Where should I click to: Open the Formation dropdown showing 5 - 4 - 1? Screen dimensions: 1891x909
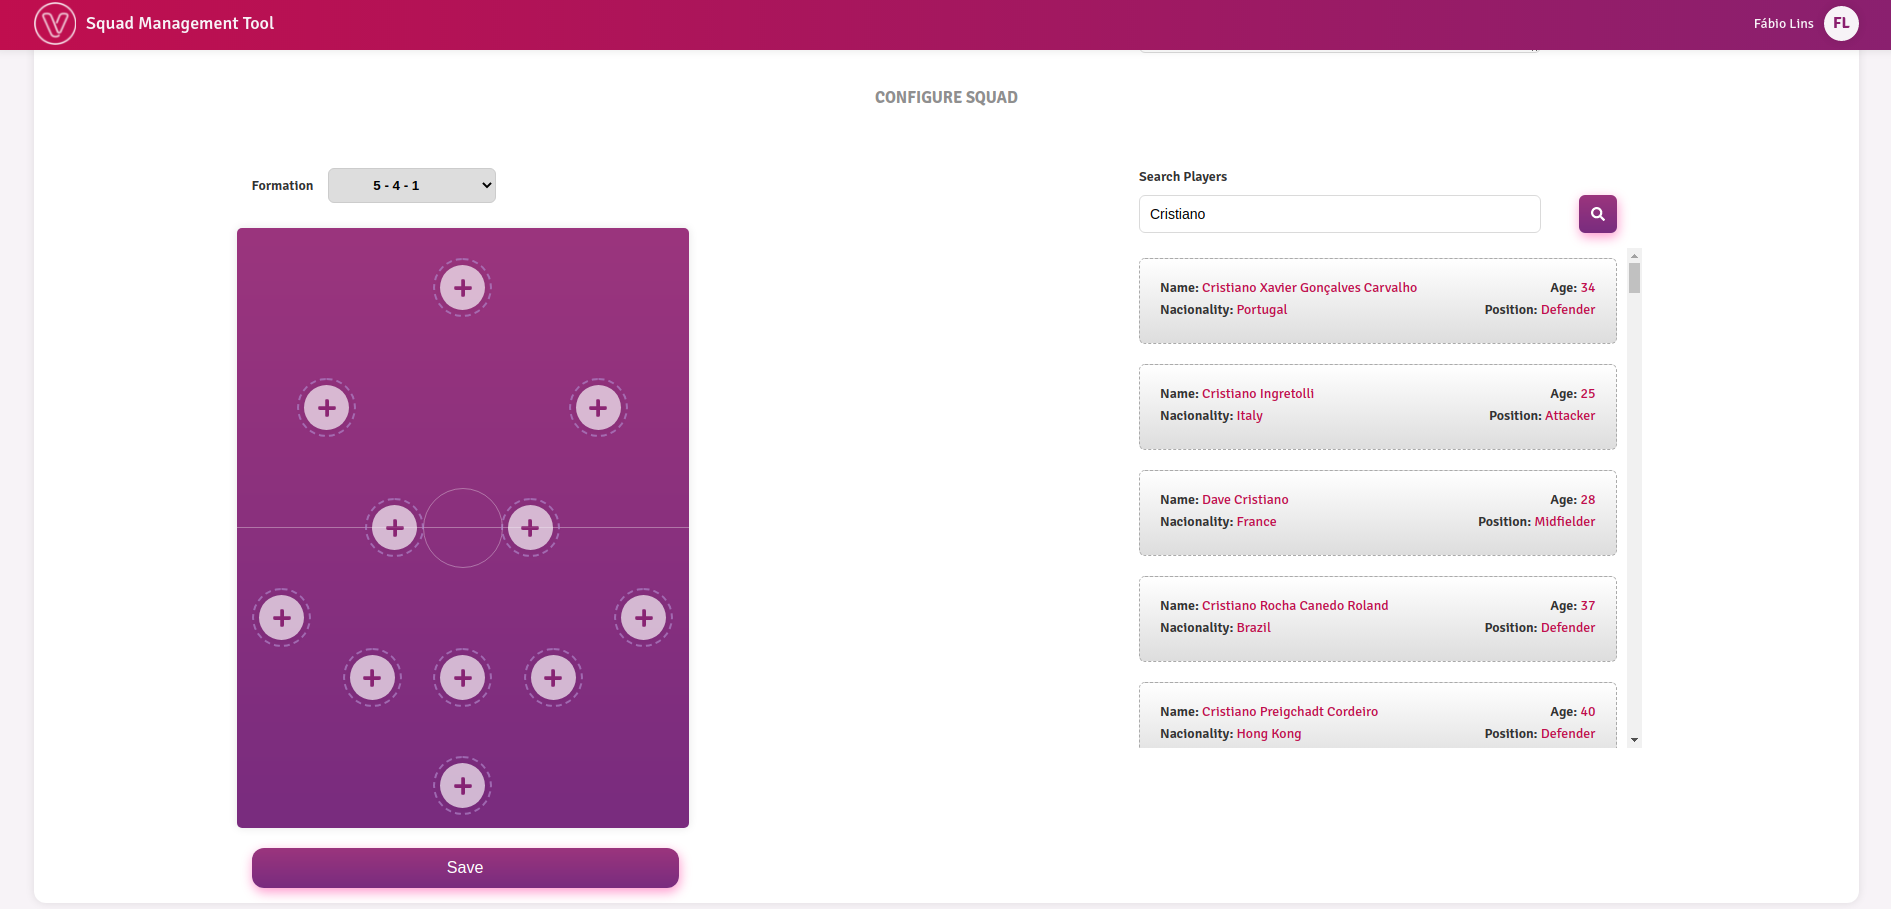pyautogui.click(x=412, y=186)
